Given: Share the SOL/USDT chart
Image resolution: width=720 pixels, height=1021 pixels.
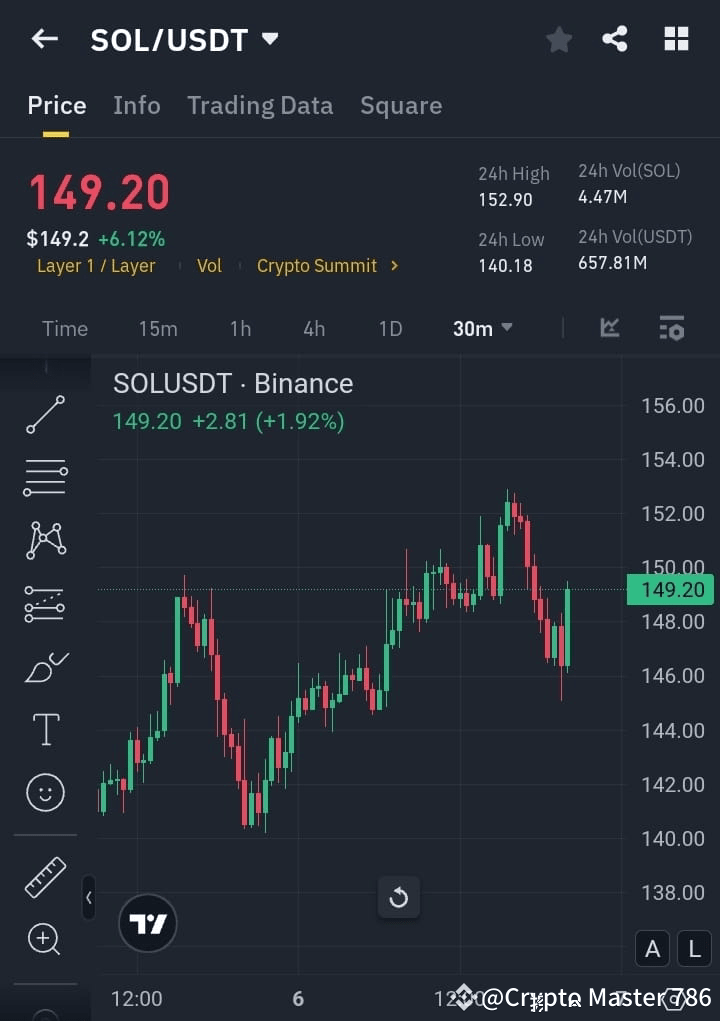Looking at the screenshot, I should 616,39.
